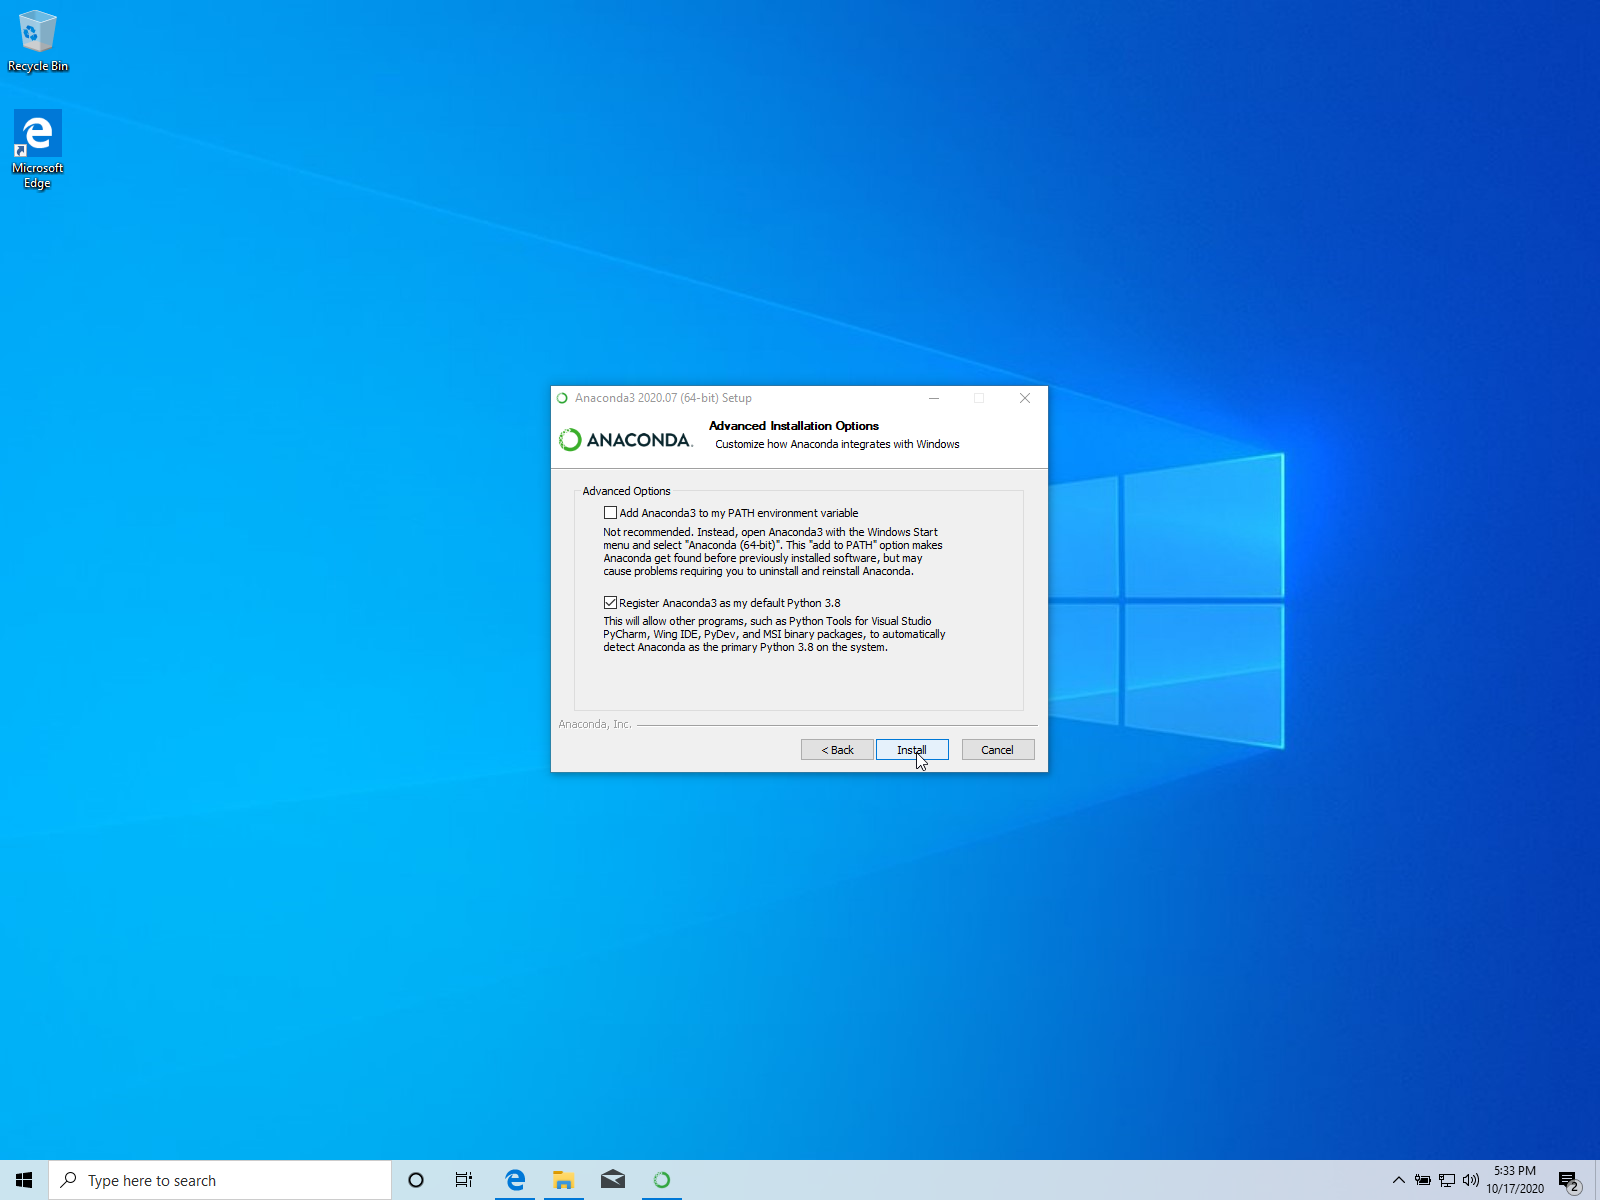1600x1200 pixels.
Task: Click the 'Advanced Options' group label
Action: point(626,491)
